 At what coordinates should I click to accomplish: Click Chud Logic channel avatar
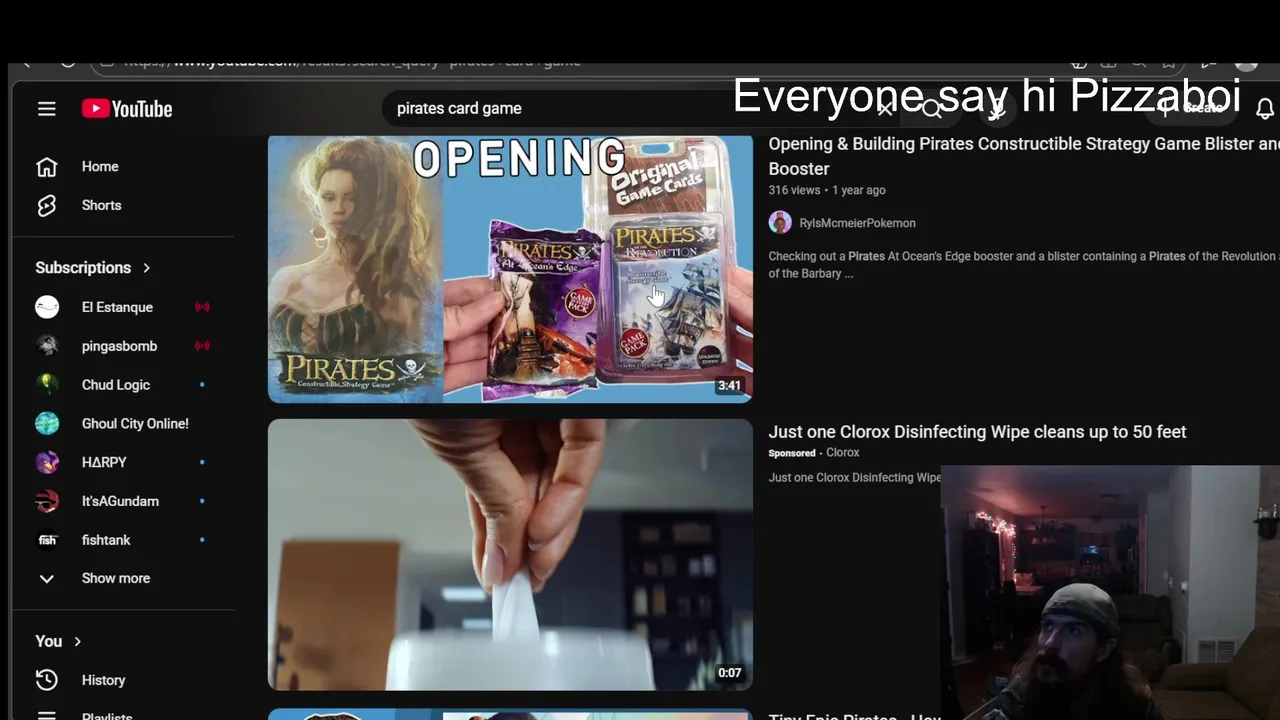coord(47,385)
